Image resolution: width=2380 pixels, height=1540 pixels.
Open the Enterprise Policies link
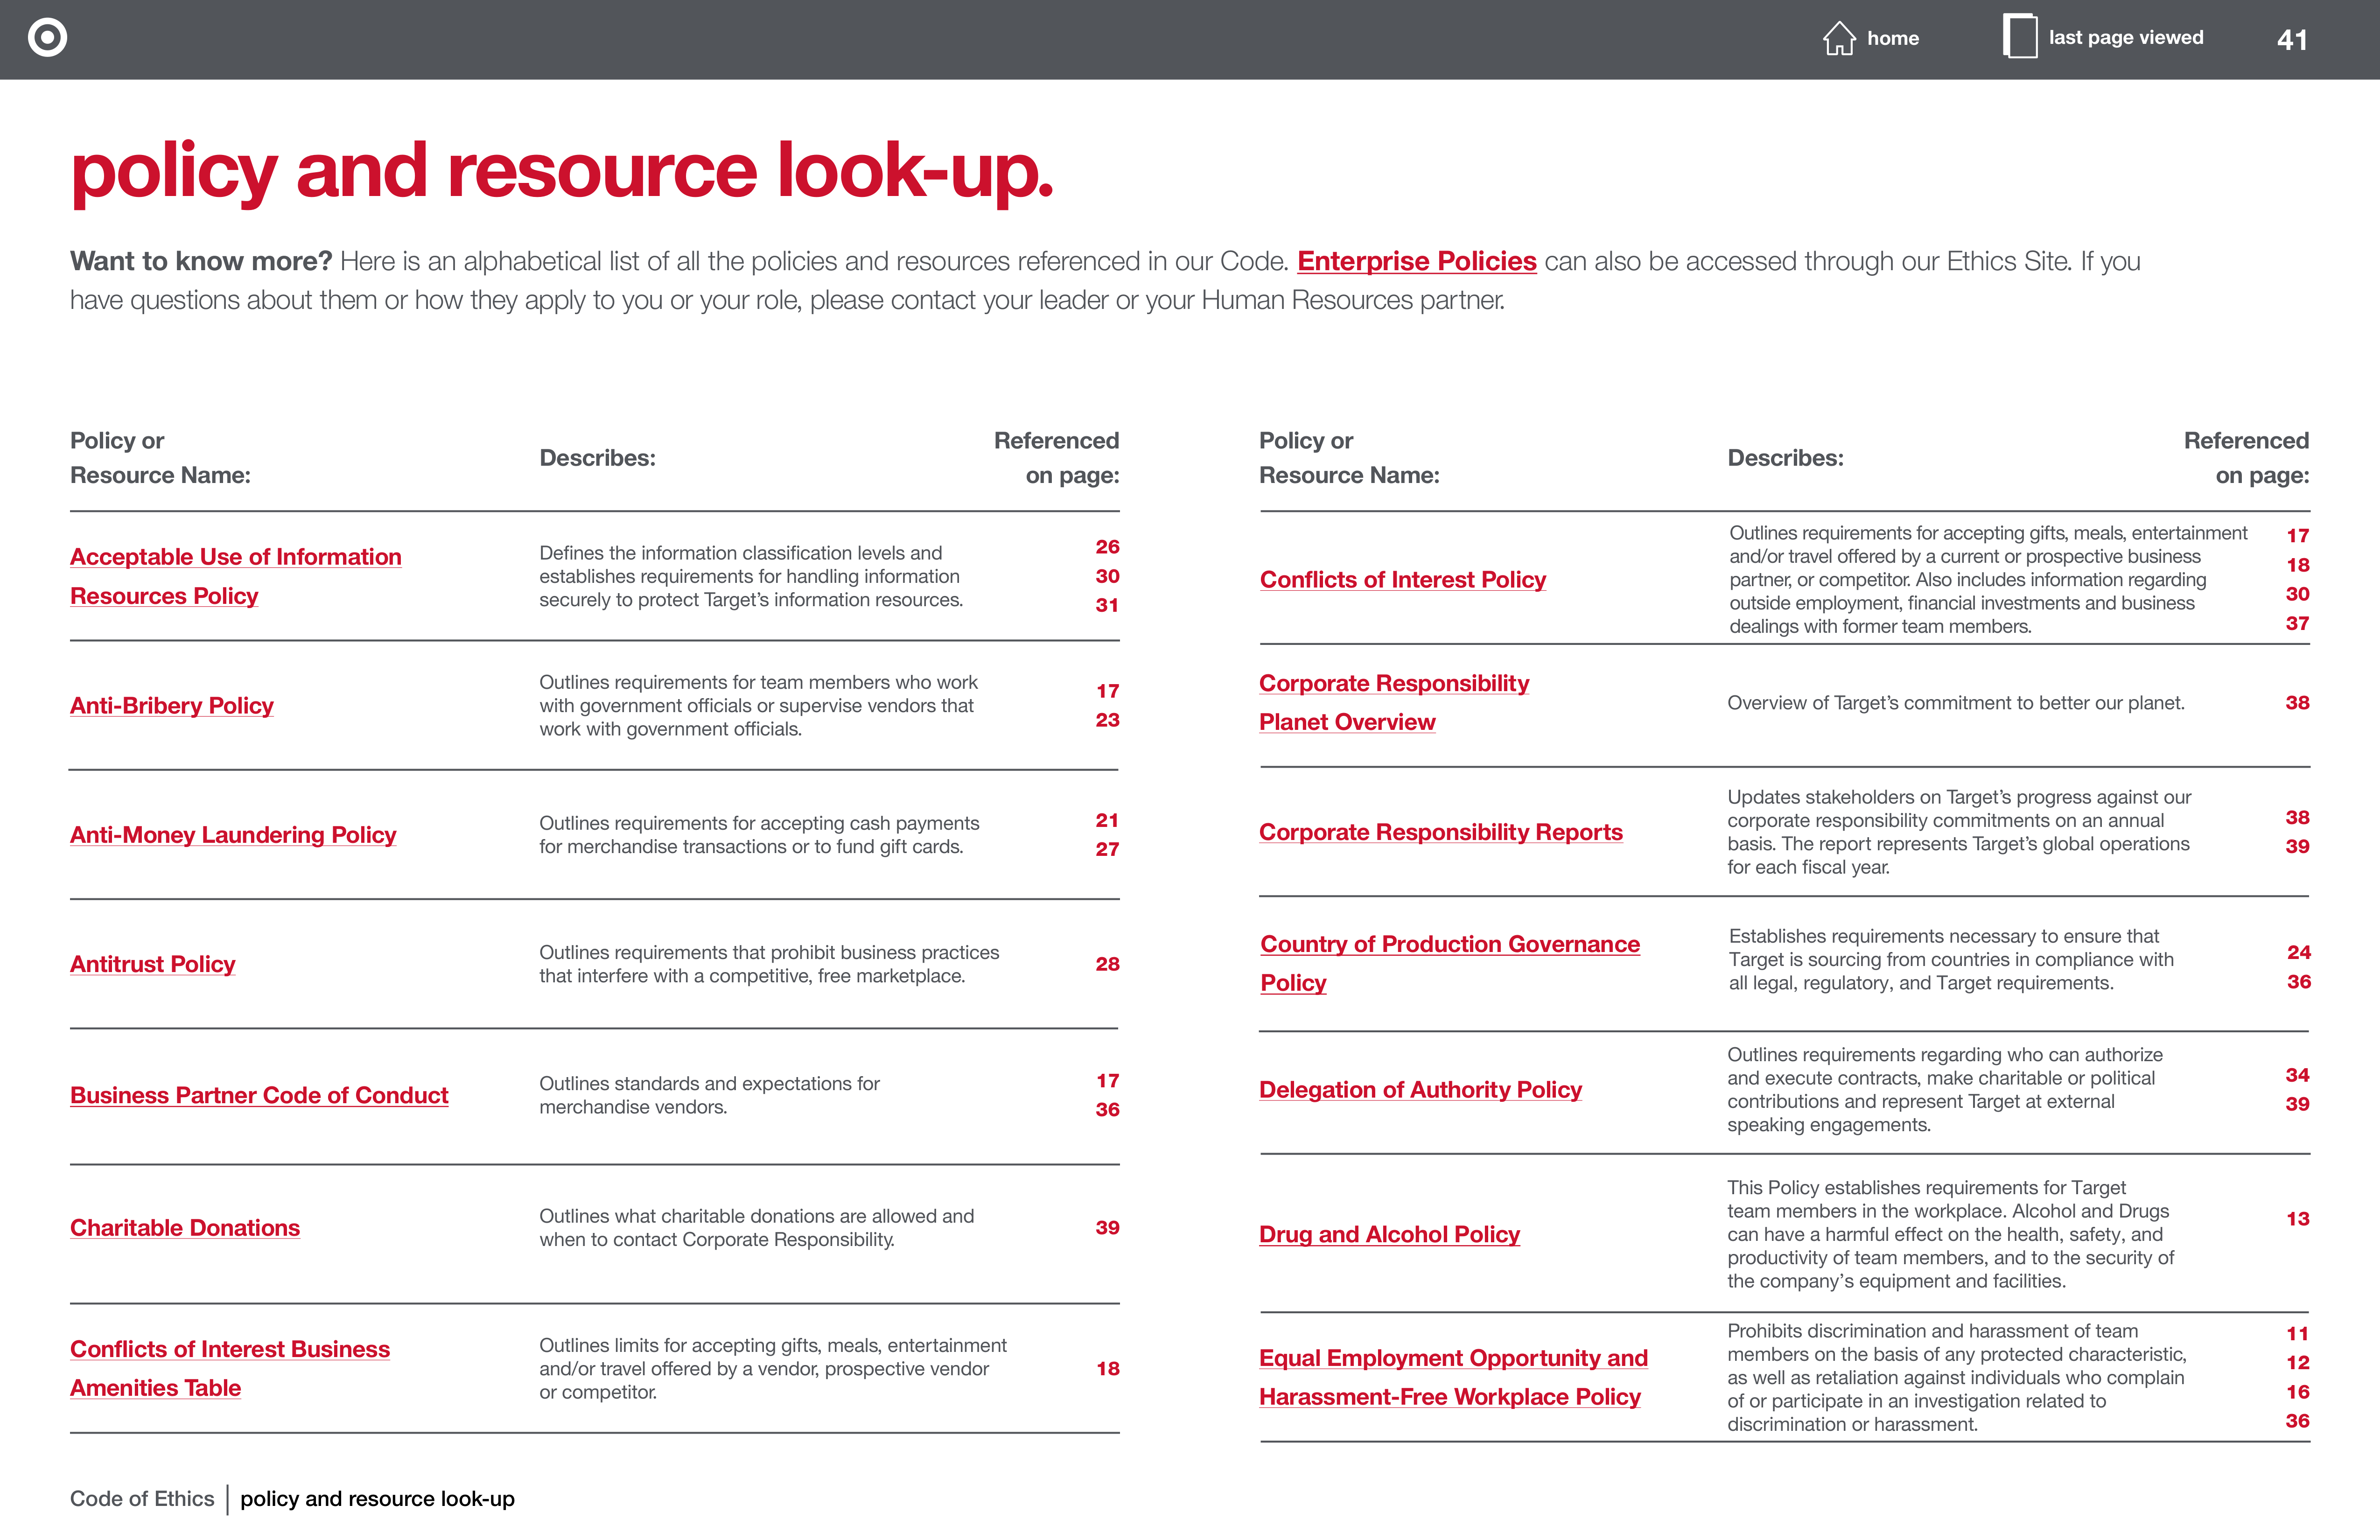[x=1416, y=261]
